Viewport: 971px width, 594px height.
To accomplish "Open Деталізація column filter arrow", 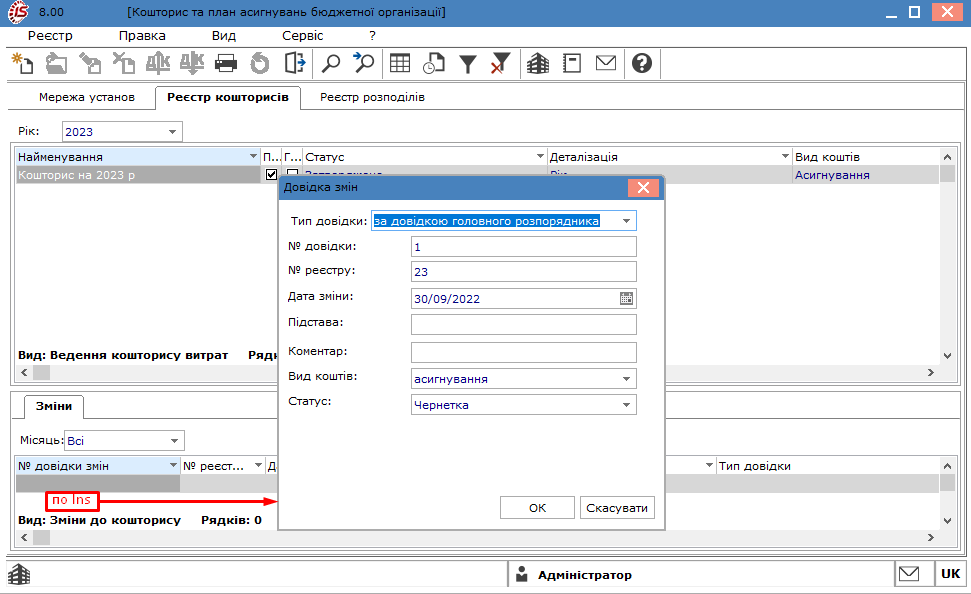I will [x=785, y=157].
